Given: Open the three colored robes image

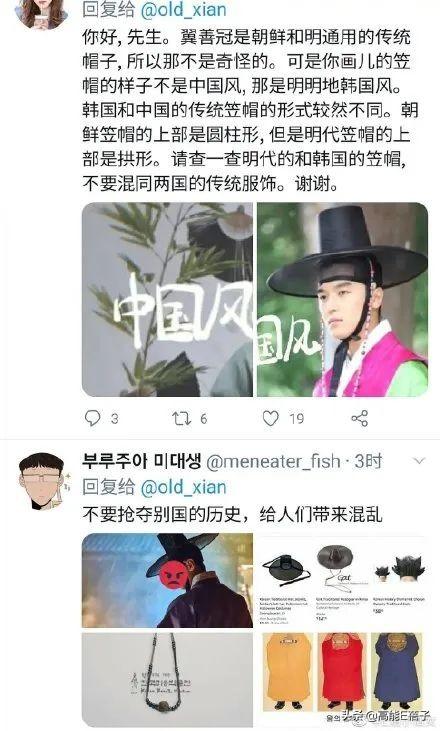Looking at the screenshot, I should [343, 679].
